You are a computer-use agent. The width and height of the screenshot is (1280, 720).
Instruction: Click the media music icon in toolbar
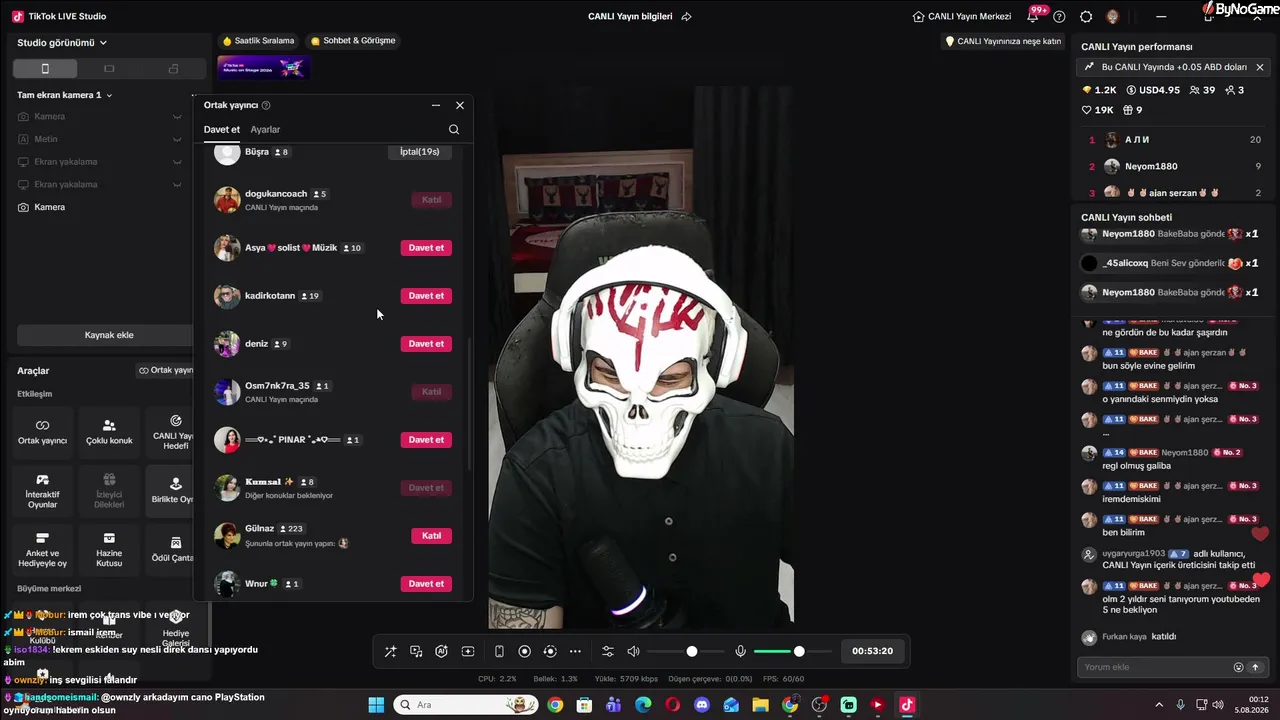pyautogui.click(x=416, y=651)
